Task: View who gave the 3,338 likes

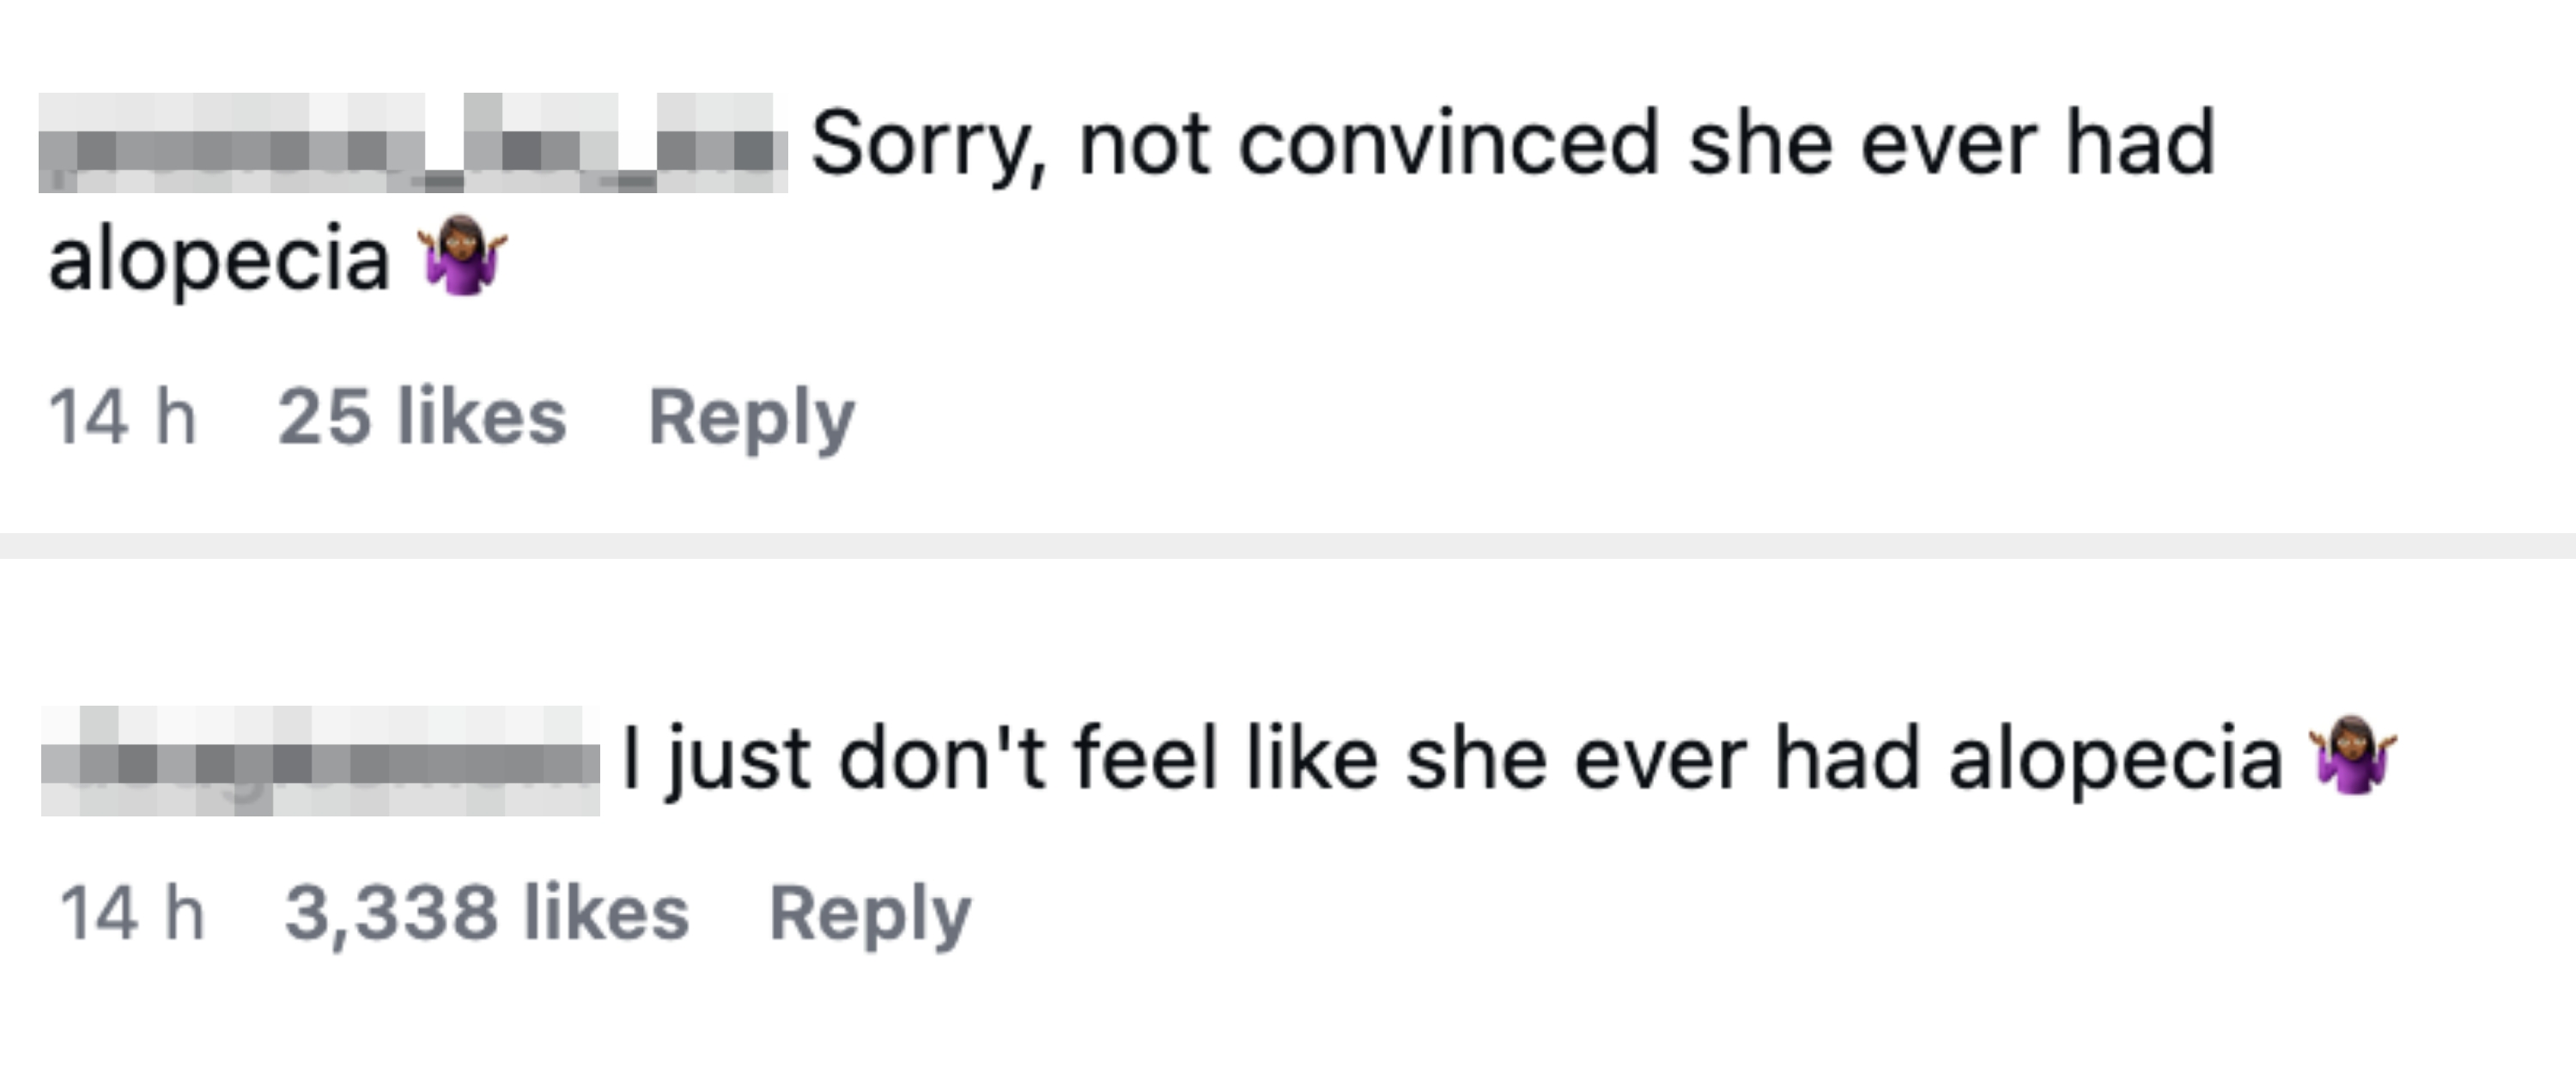Action: (487, 913)
